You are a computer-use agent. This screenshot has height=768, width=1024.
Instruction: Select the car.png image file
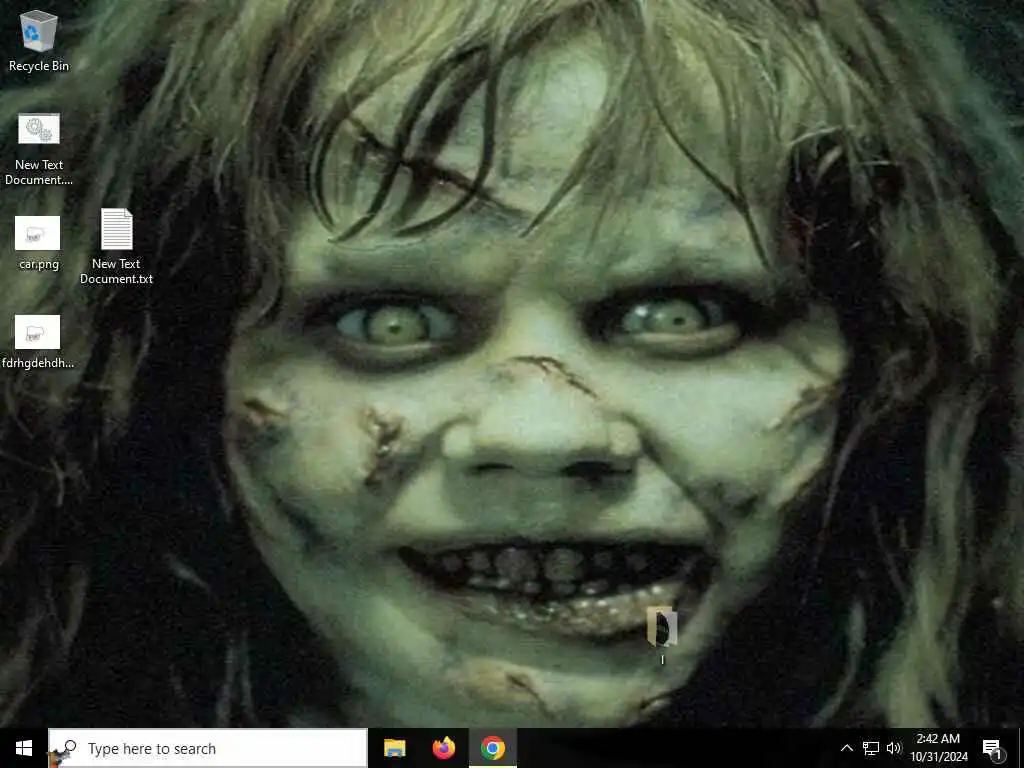[x=39, y=242]
